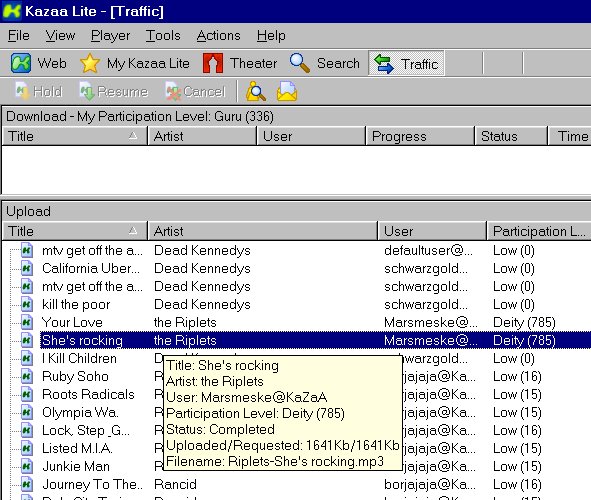The height and width of the screenshot is (500, 591).
Task: Click file icon next to Ruby Soho
Action: (x=26, y=376)
